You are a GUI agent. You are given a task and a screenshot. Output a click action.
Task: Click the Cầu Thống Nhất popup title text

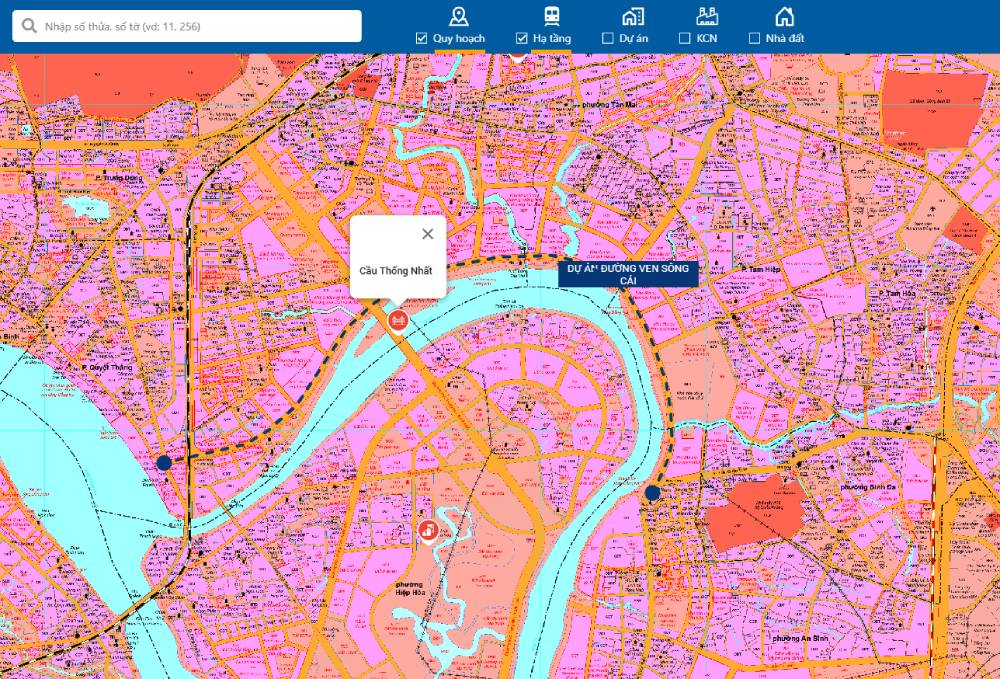(x=397, y=271)
